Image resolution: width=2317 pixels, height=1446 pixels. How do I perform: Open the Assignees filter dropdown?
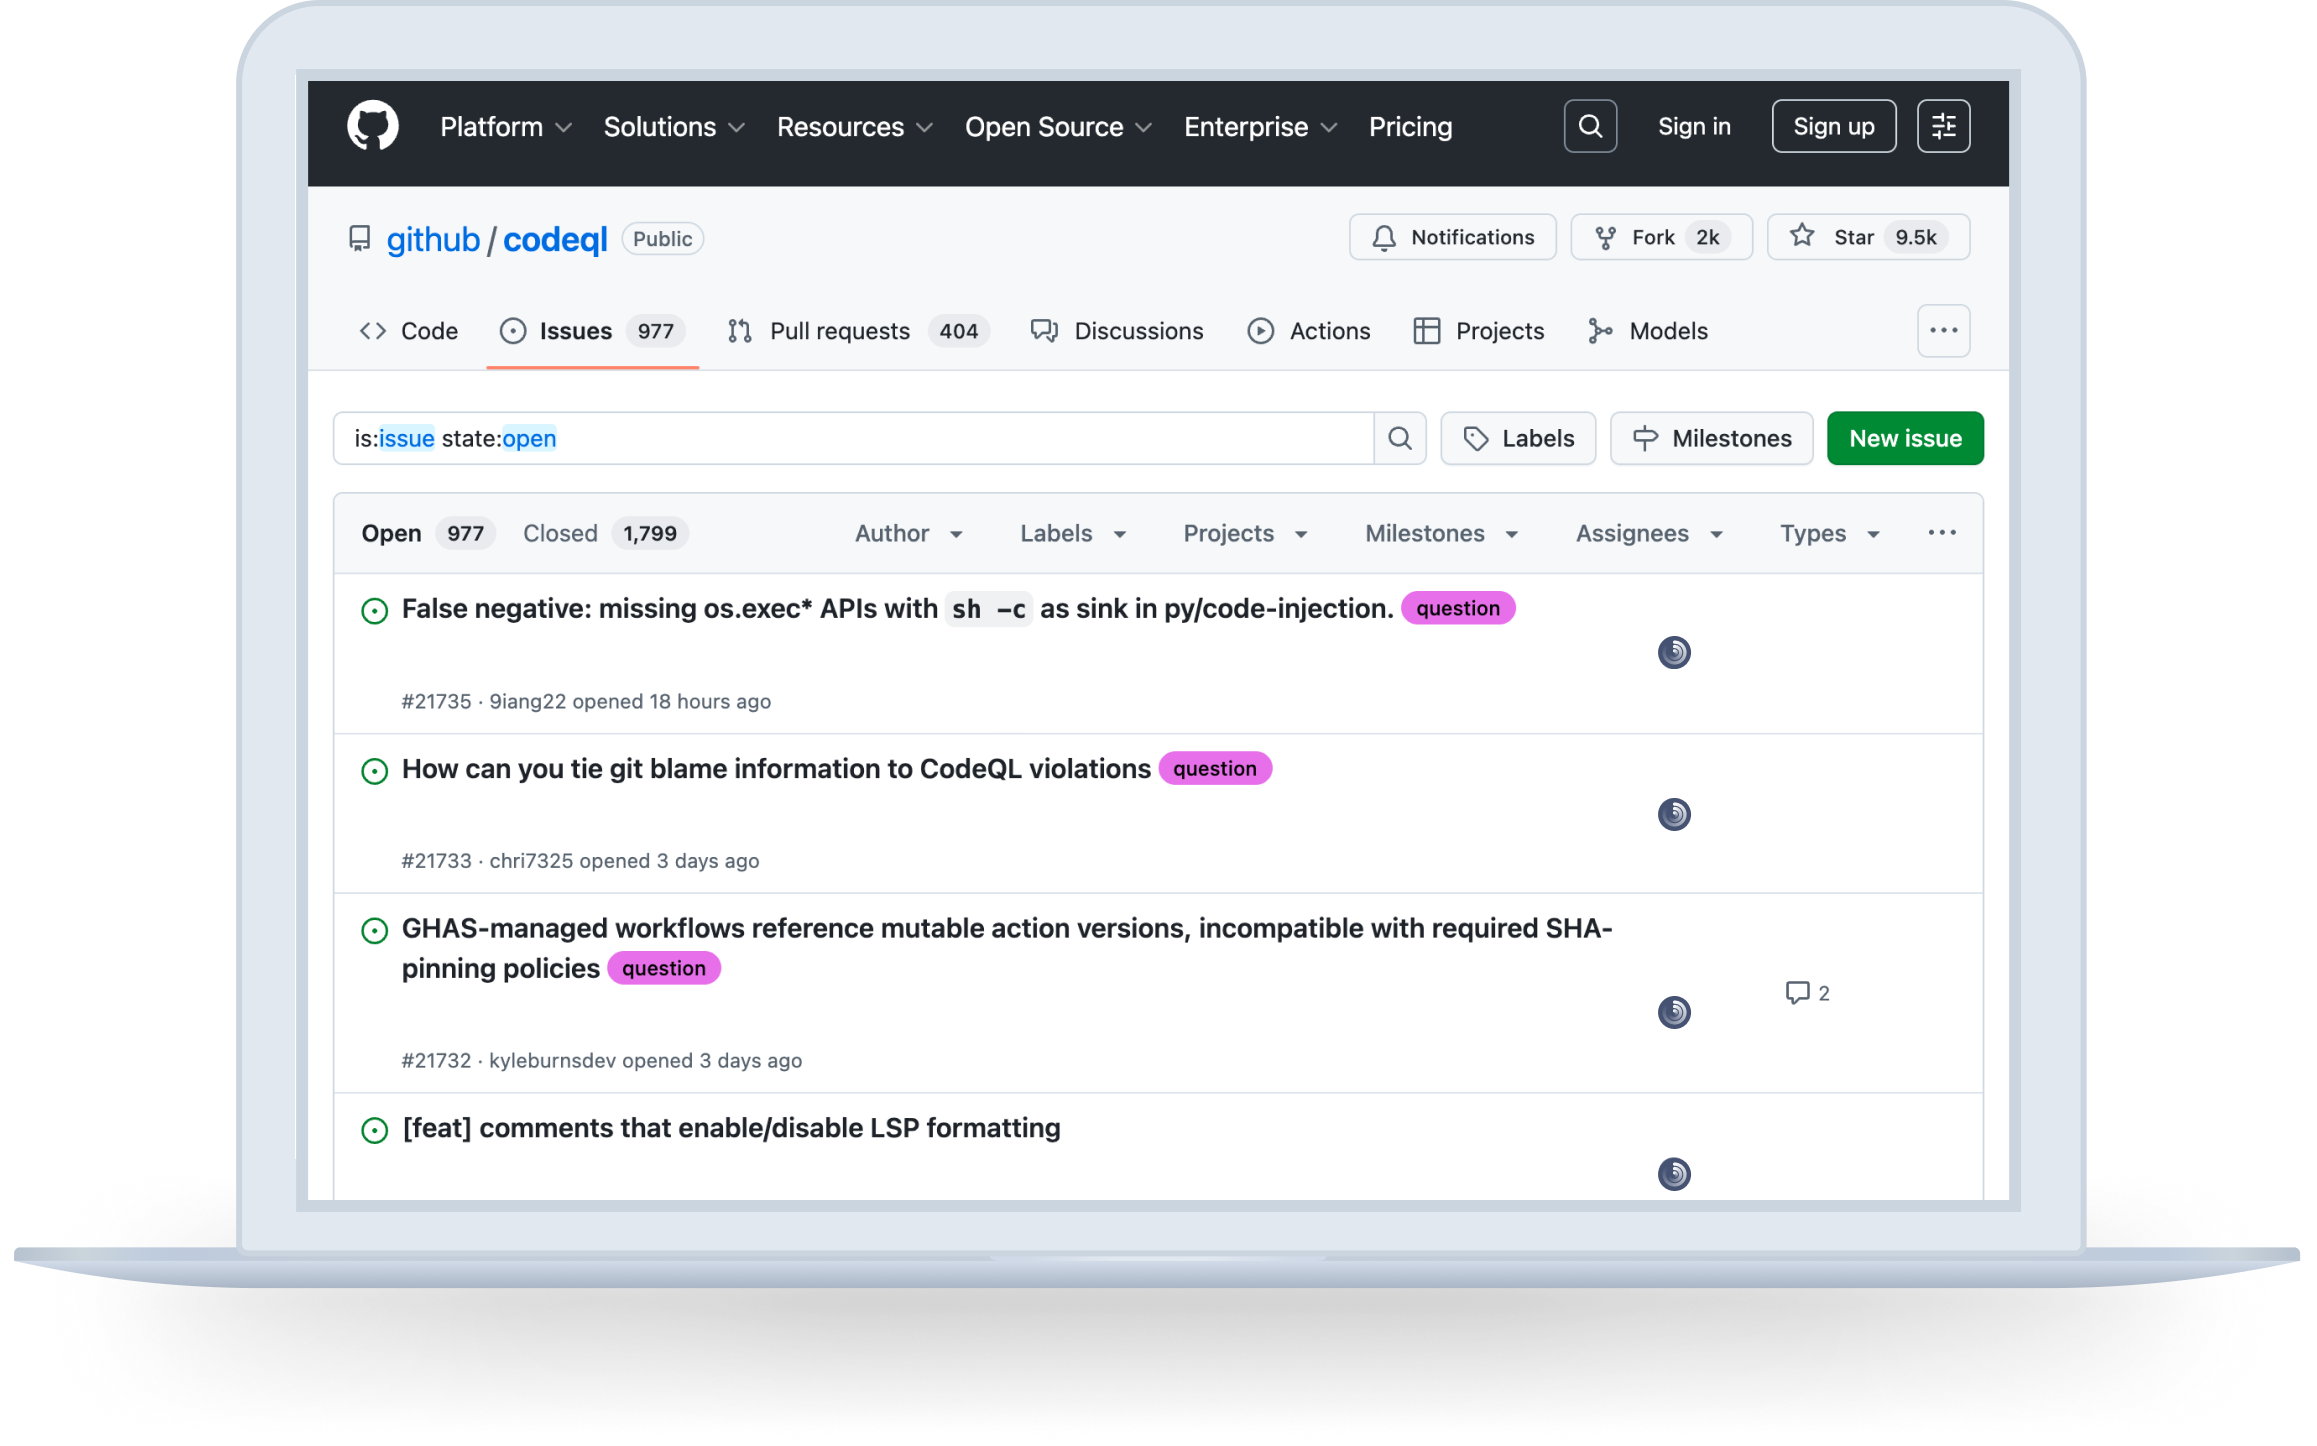coord(1649,534)
